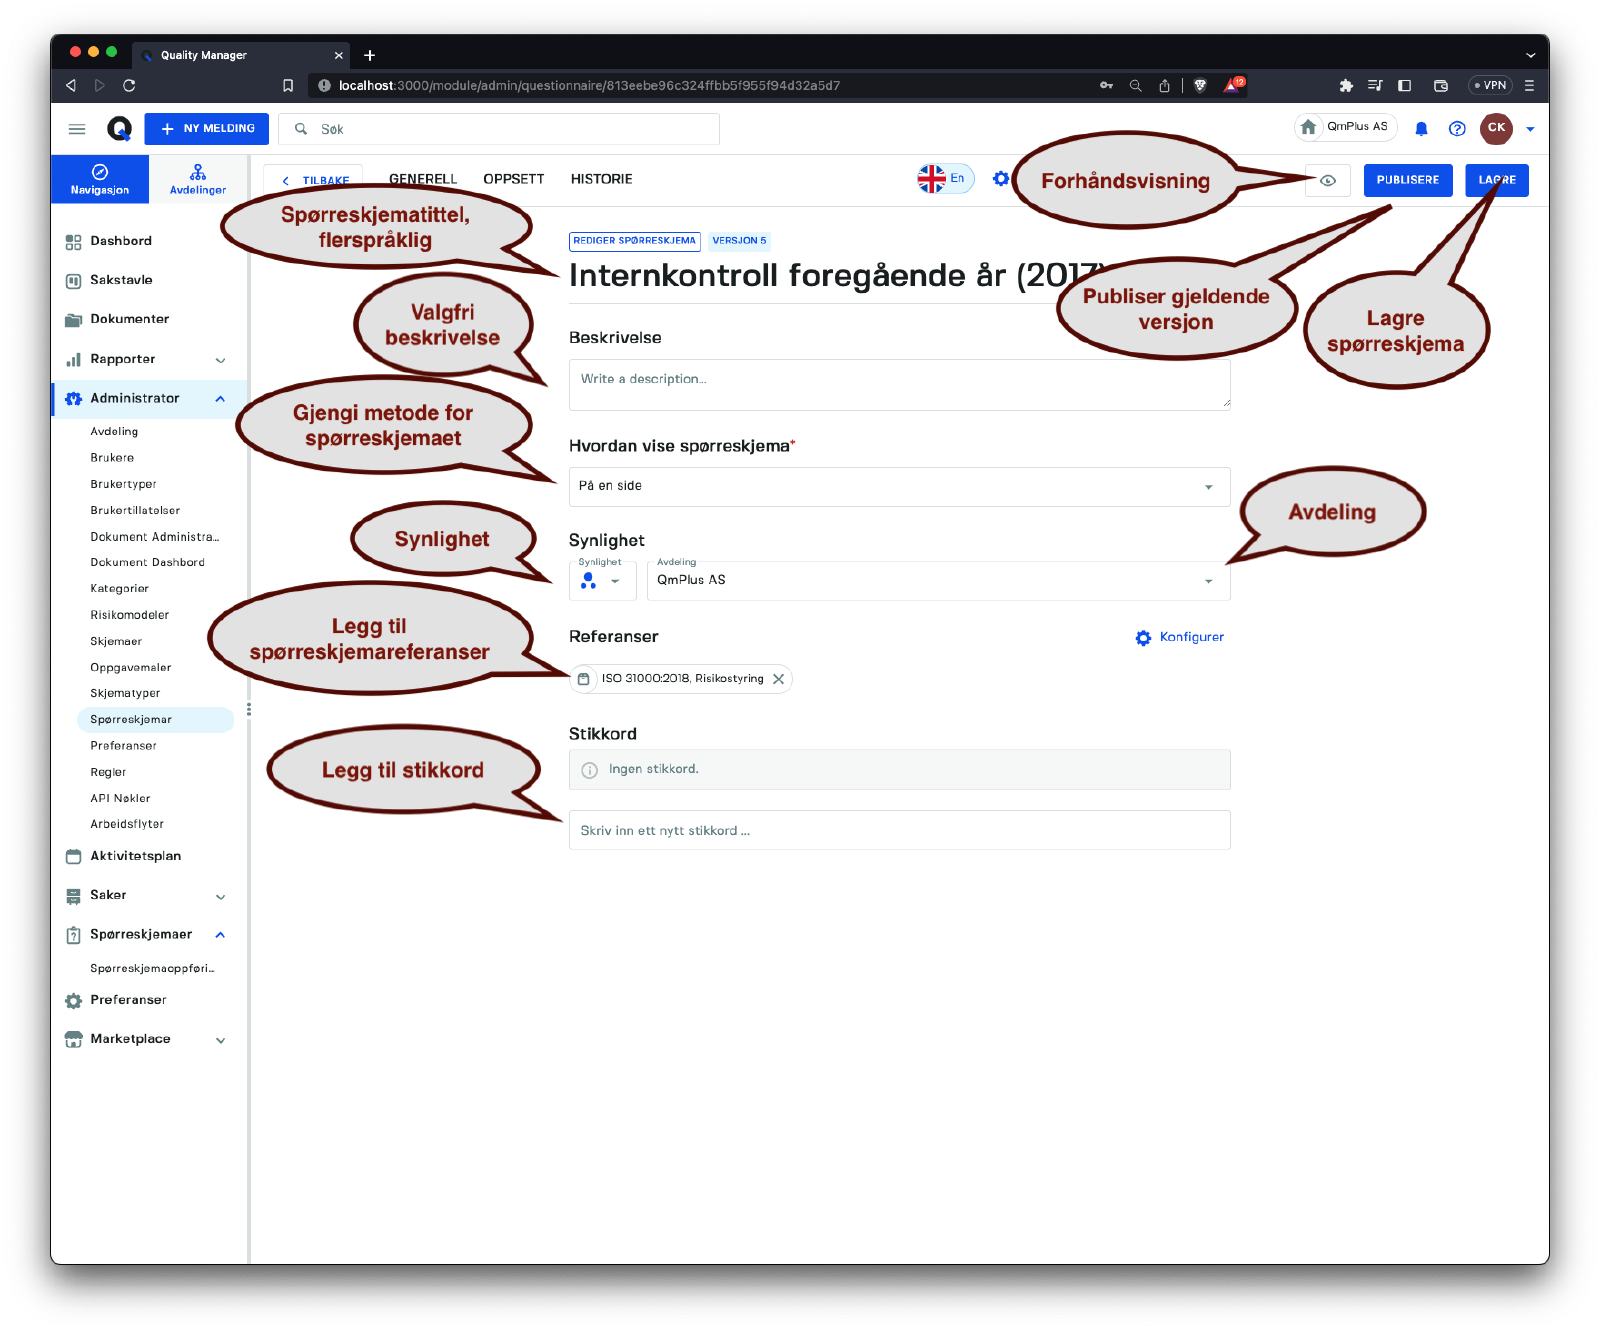Image resolution: width=1600 pixels, height=1331 pixels.
Task: Click the new stikkord input field
Action: pyautogui.click(x=899, y=830)
